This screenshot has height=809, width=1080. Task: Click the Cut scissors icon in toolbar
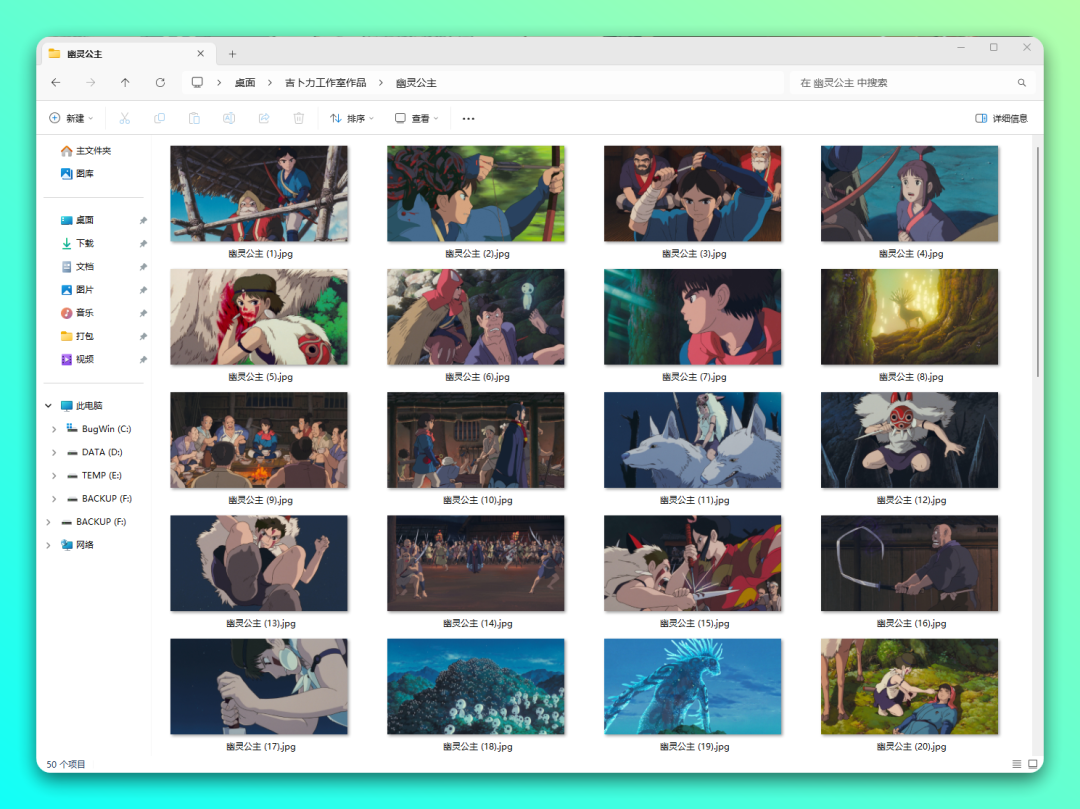pos(125,118)
